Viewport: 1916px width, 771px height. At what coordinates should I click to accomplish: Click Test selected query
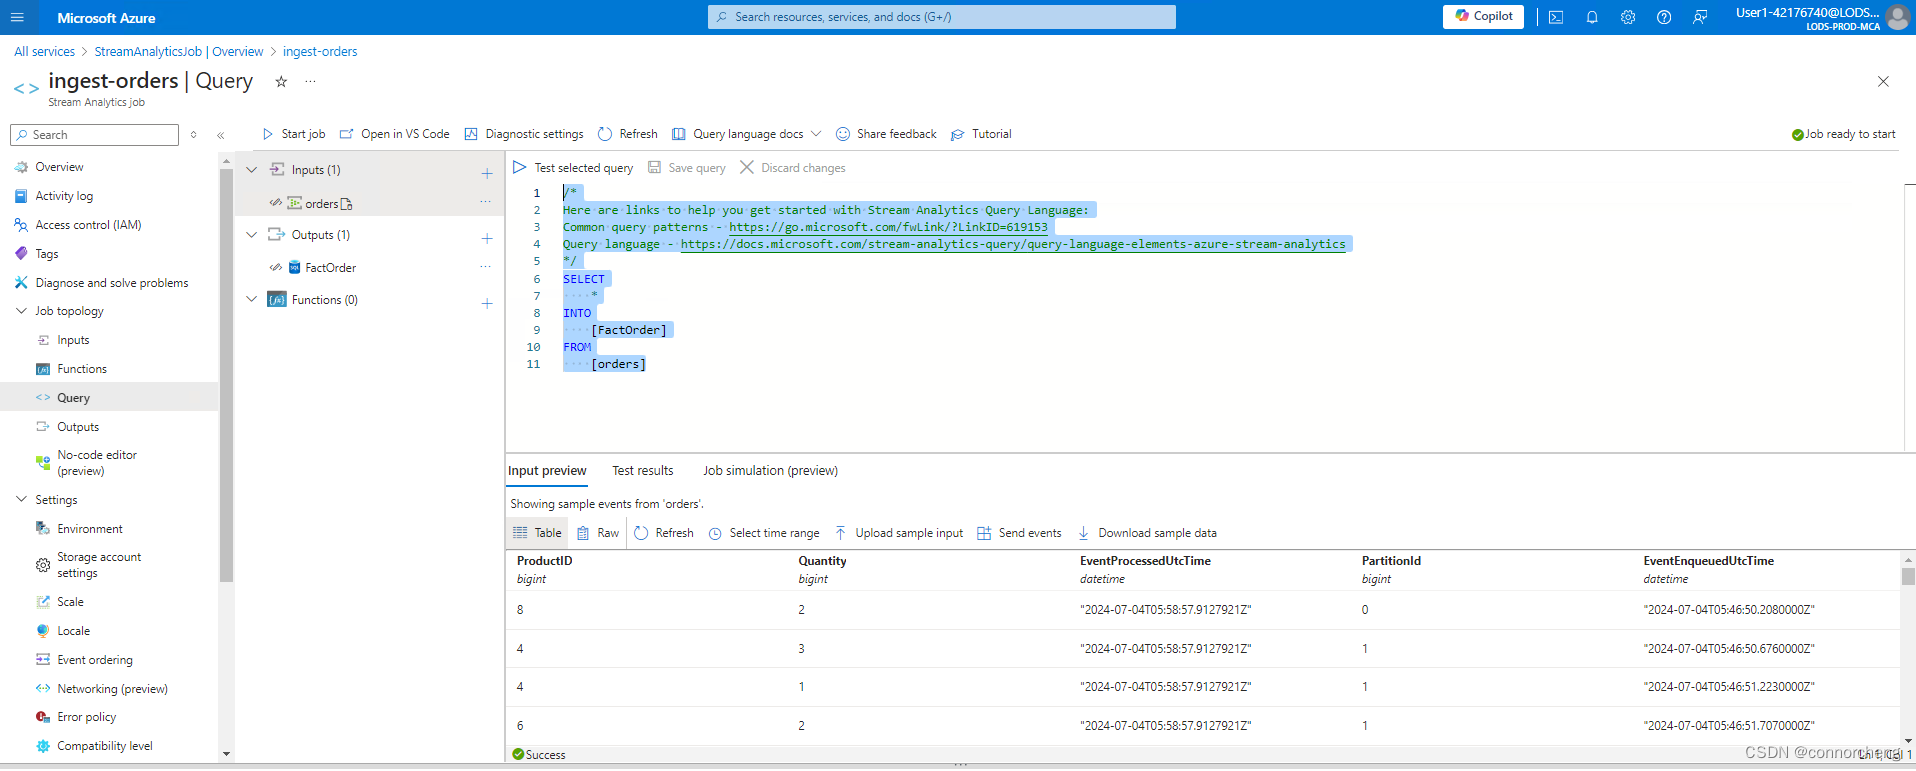(573, 168)
